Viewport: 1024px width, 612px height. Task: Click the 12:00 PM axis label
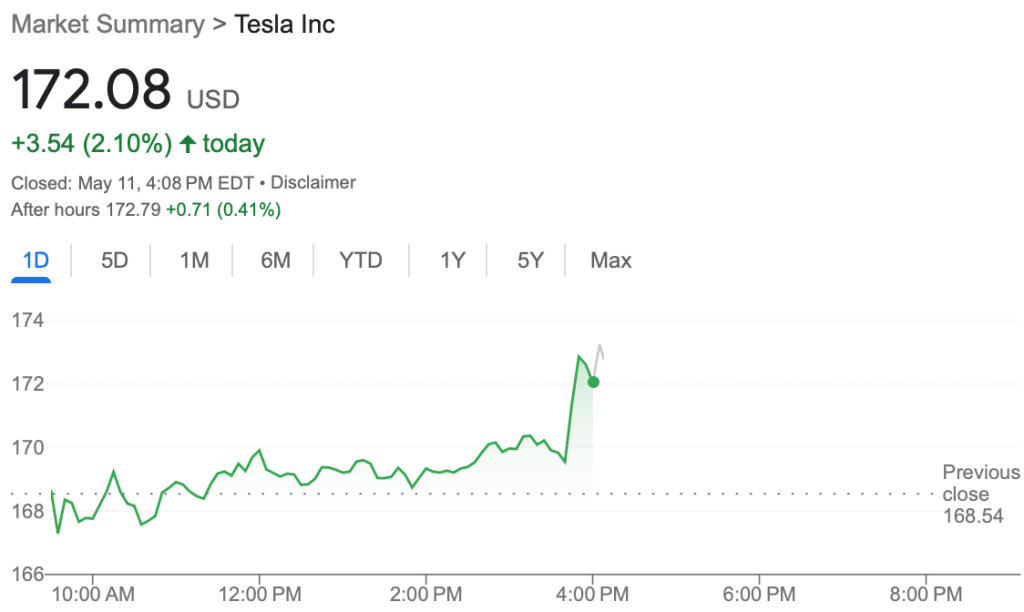259,594
